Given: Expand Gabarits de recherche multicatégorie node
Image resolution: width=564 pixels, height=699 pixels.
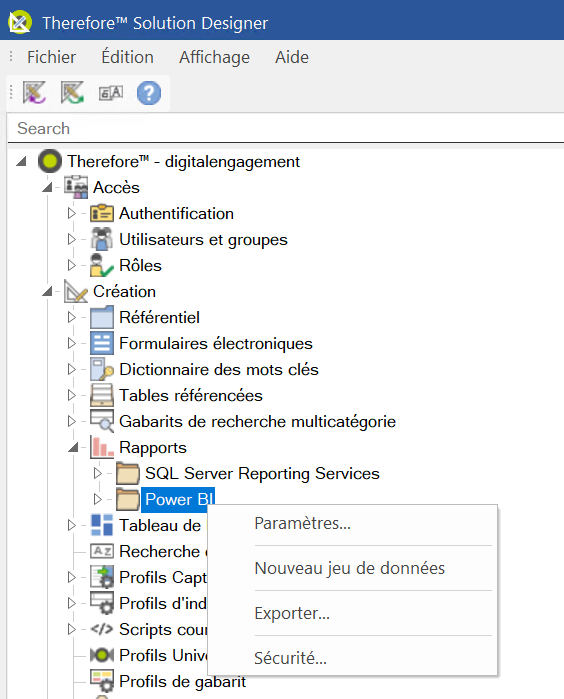Looking at the screenshot, I should pos(71,421).
